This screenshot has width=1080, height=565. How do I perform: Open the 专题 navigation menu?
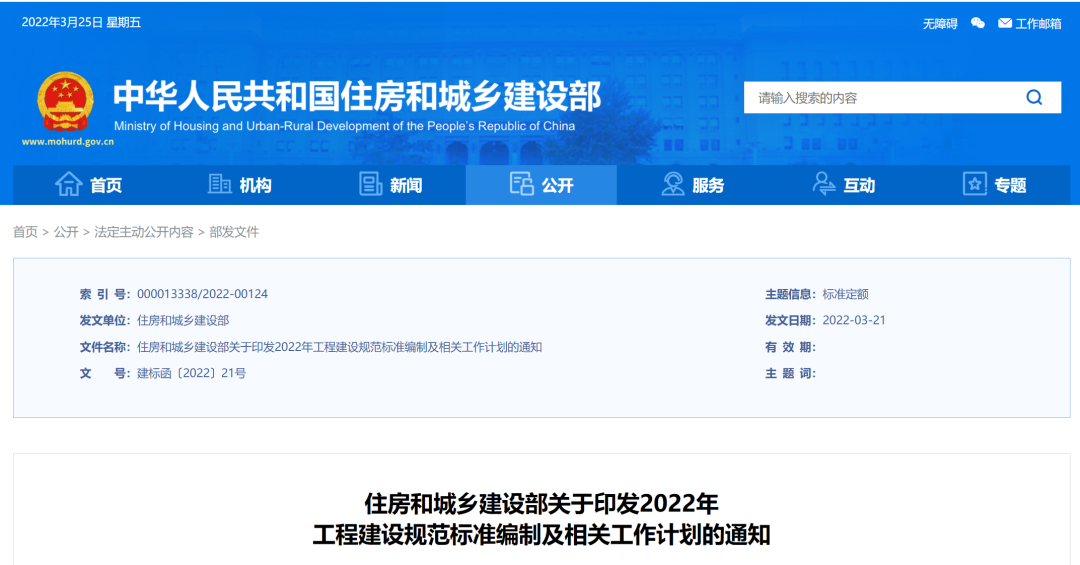click(x=994, y=185)
